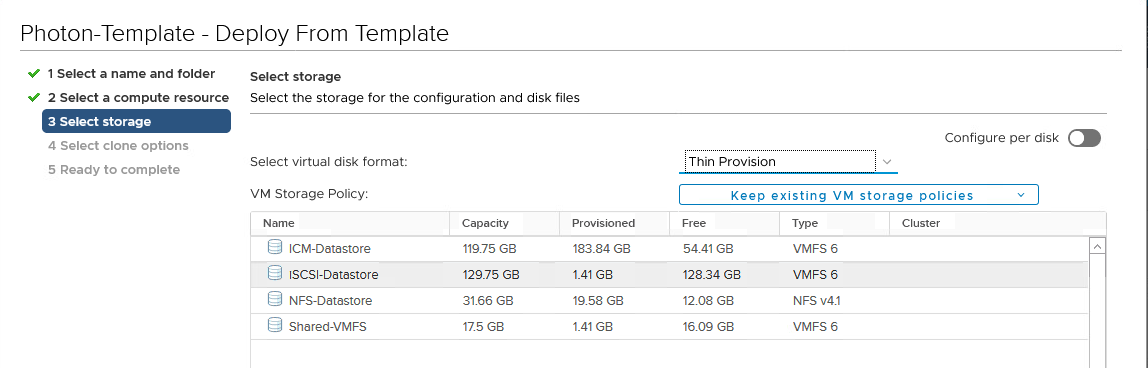Go to step 2 Select a compute resource

tap(138, 97)
